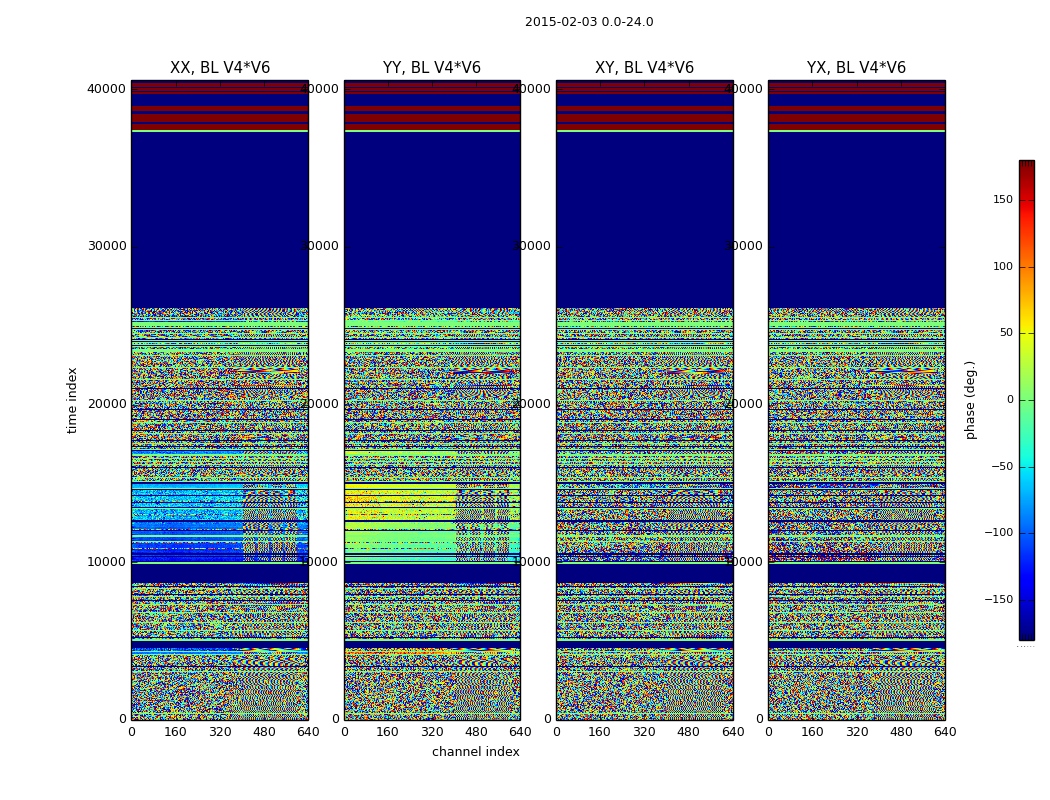This screenshot has height=800, width=1050.
Task: Click channel tick '640' under YY panel
Action: coord(520,732)
